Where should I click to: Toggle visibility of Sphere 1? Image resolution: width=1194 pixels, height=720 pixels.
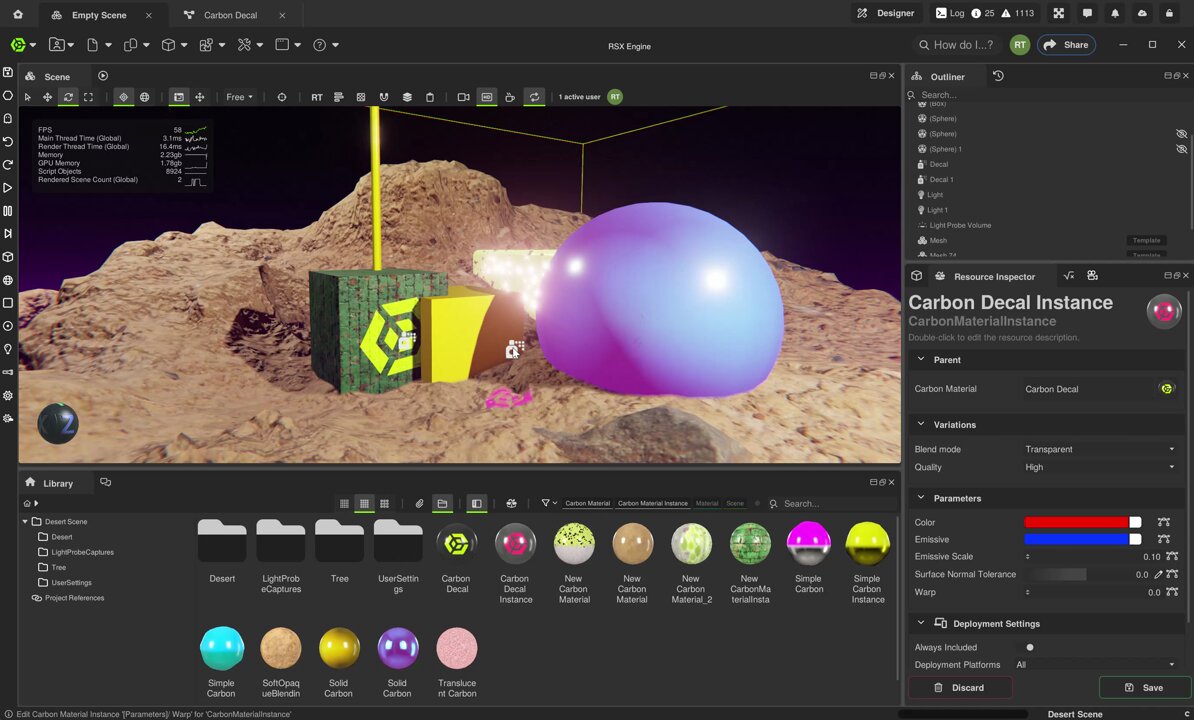(1181, 149)
